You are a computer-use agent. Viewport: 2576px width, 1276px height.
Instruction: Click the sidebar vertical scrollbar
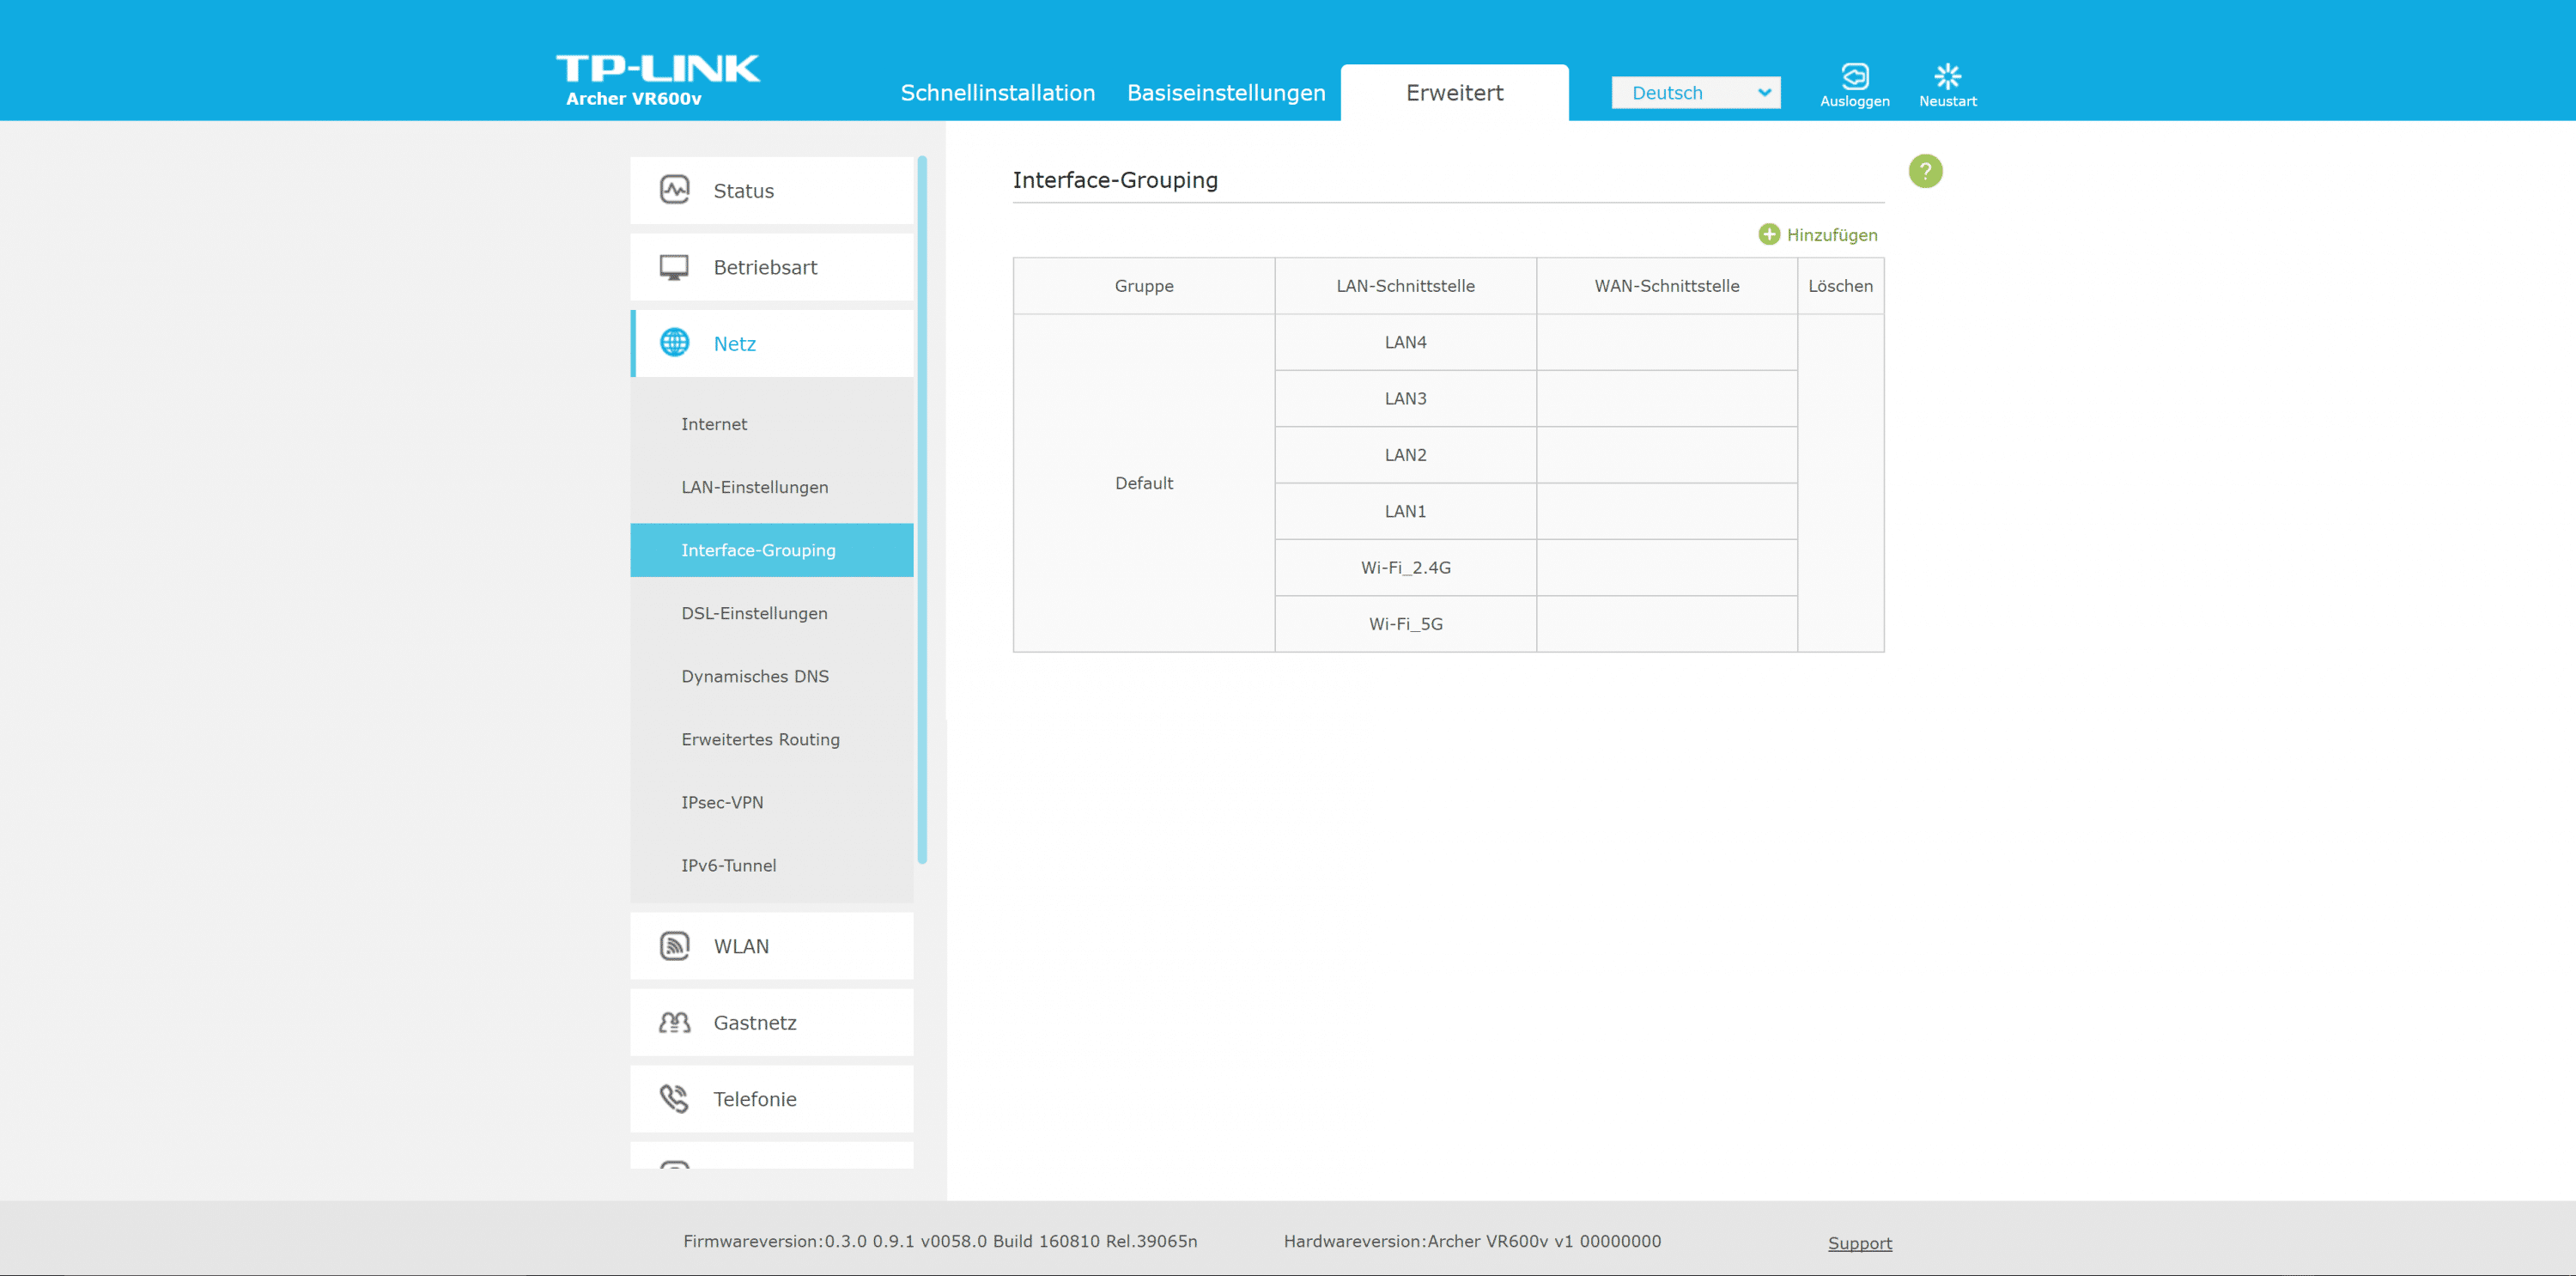click(x=921, y=510)
